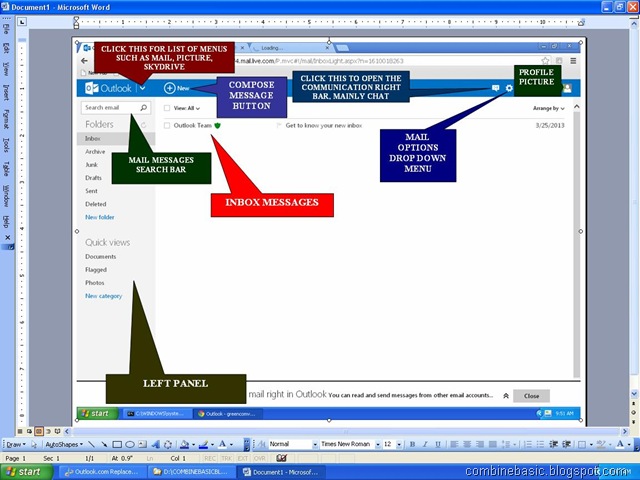640x480 pixels.
Task: Toggle Underline formatting
Action: click(x=438, y=444)
